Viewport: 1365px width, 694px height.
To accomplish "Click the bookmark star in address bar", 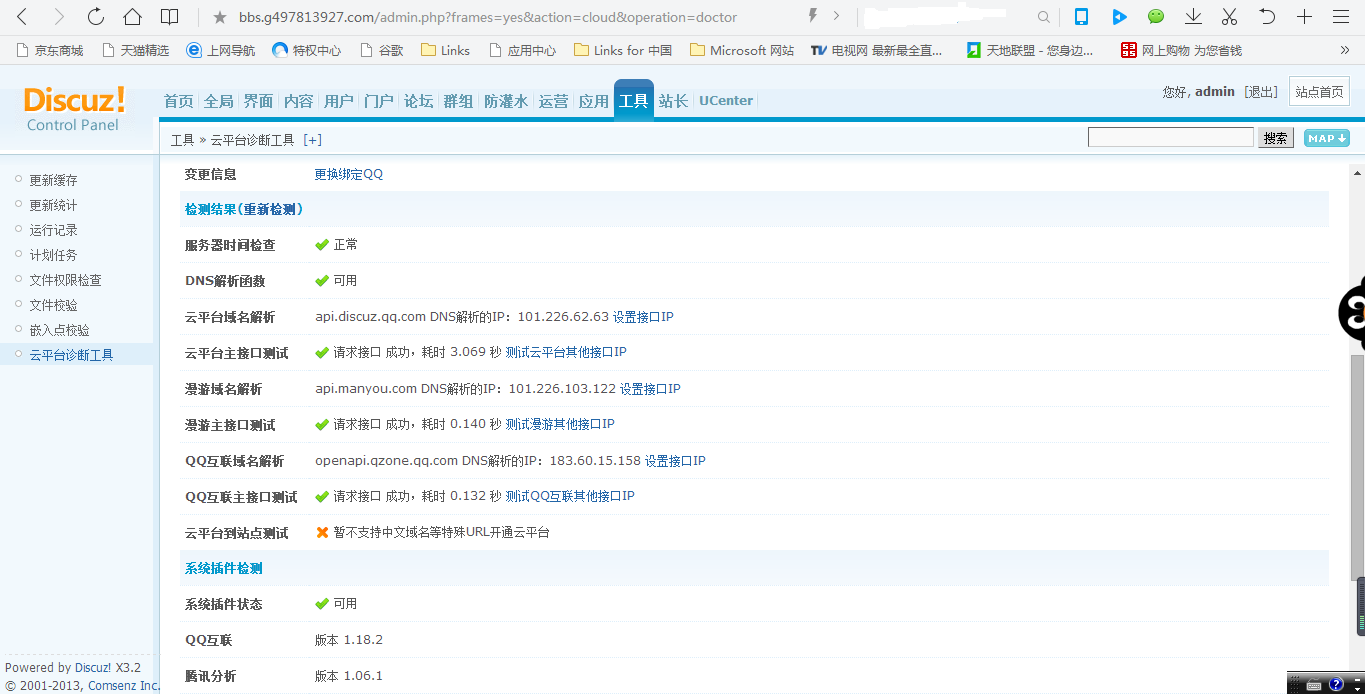I will pos(219,17).
